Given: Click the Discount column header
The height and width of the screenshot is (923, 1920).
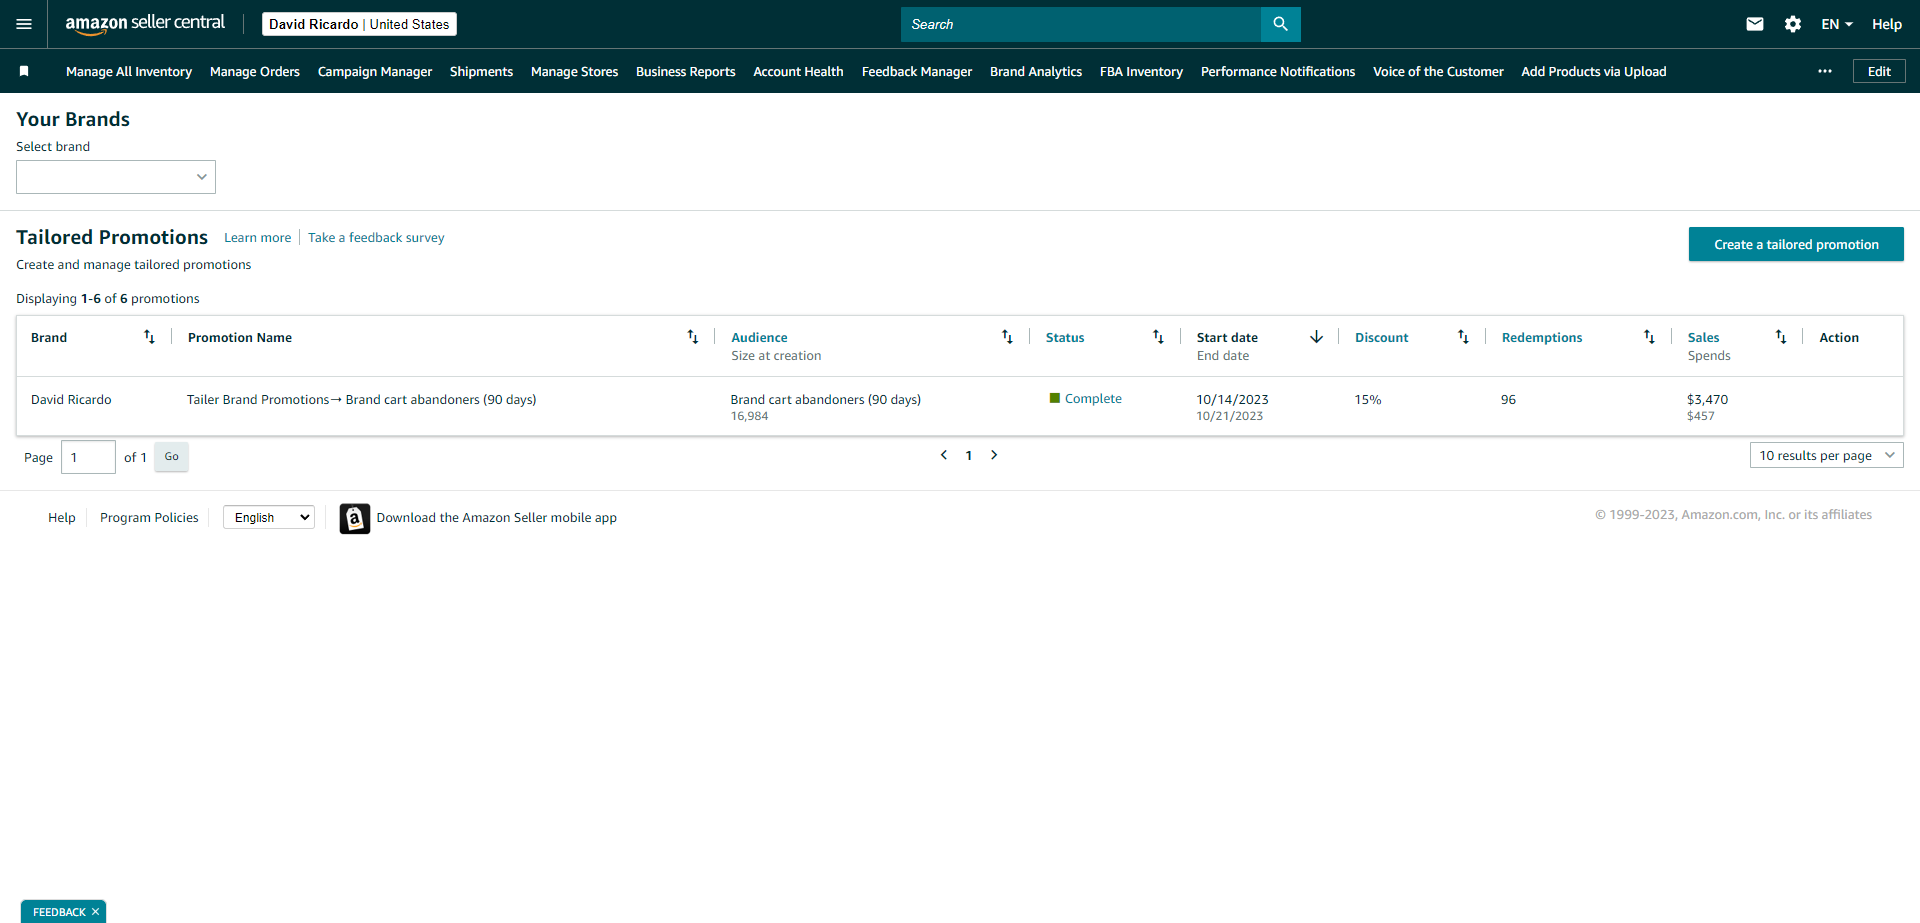Looking at the screenshot, I should 1382,337.
